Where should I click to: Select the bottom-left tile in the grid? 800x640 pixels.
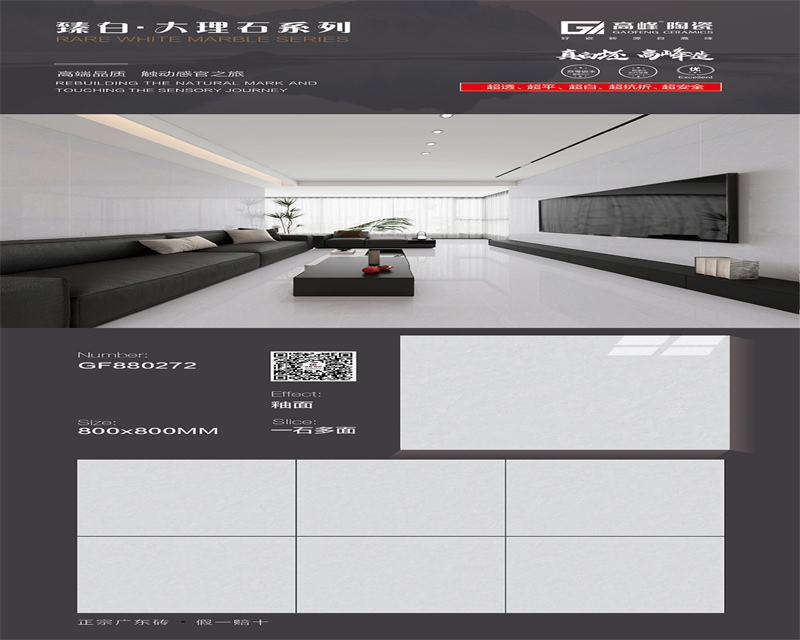[x=185, y=574]
